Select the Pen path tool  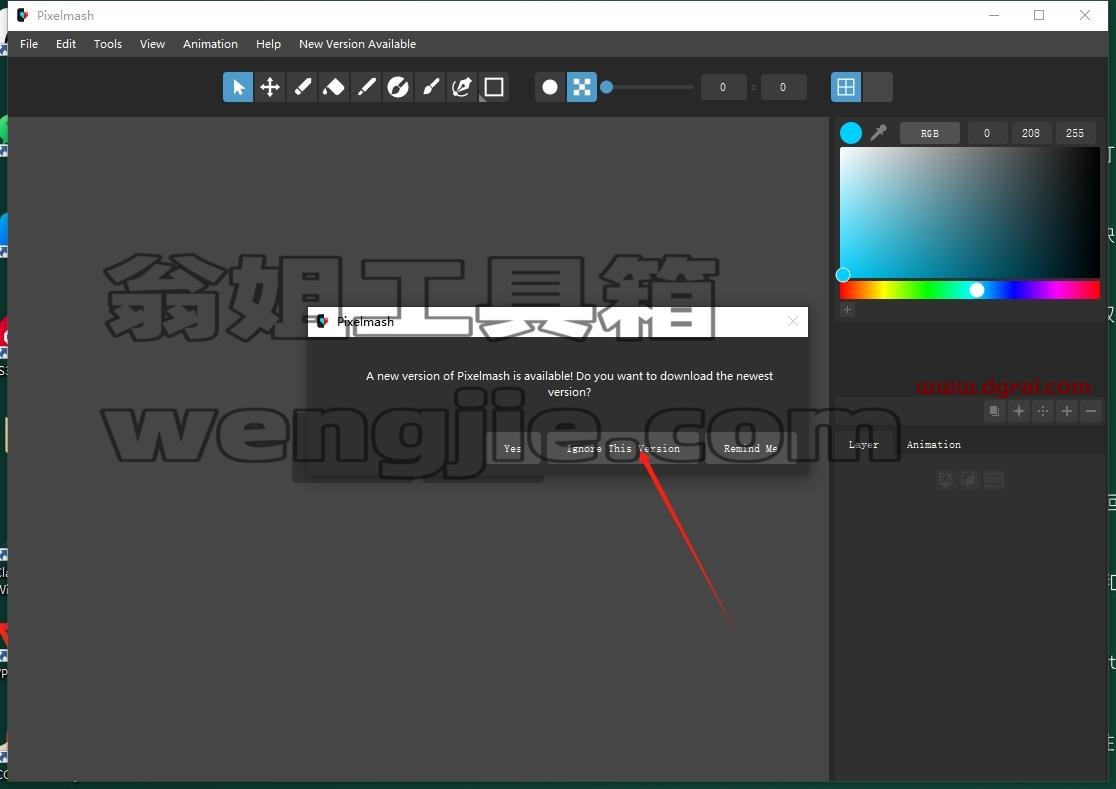click(462, 87)
